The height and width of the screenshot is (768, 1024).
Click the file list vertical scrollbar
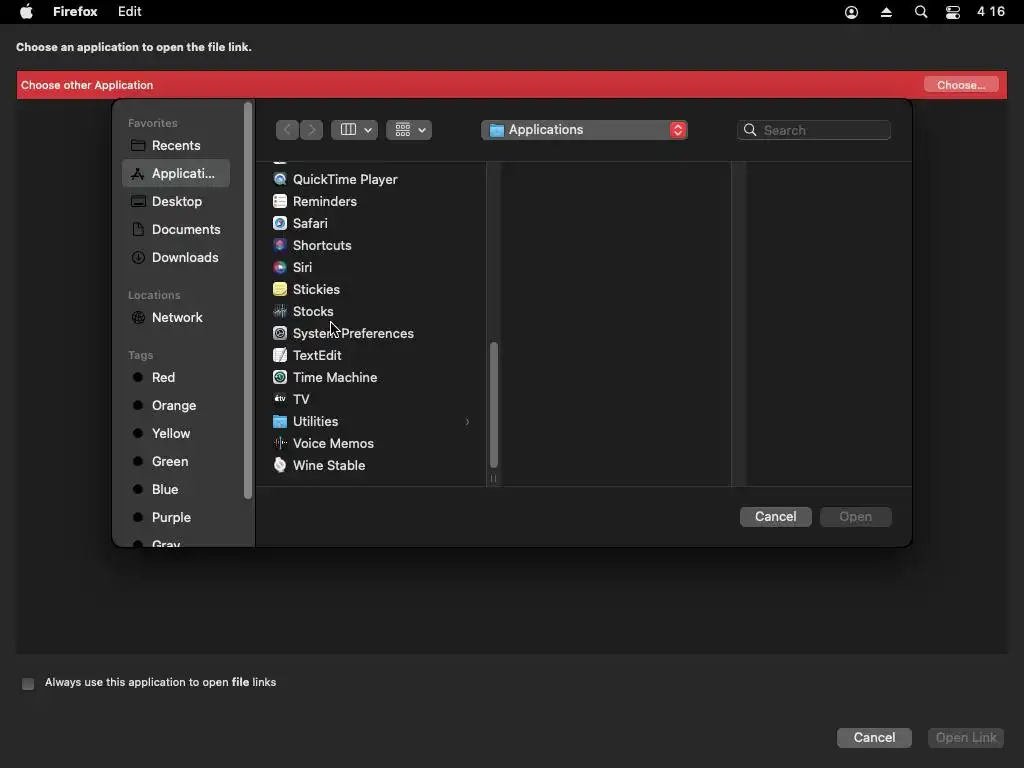coord(494,405)
